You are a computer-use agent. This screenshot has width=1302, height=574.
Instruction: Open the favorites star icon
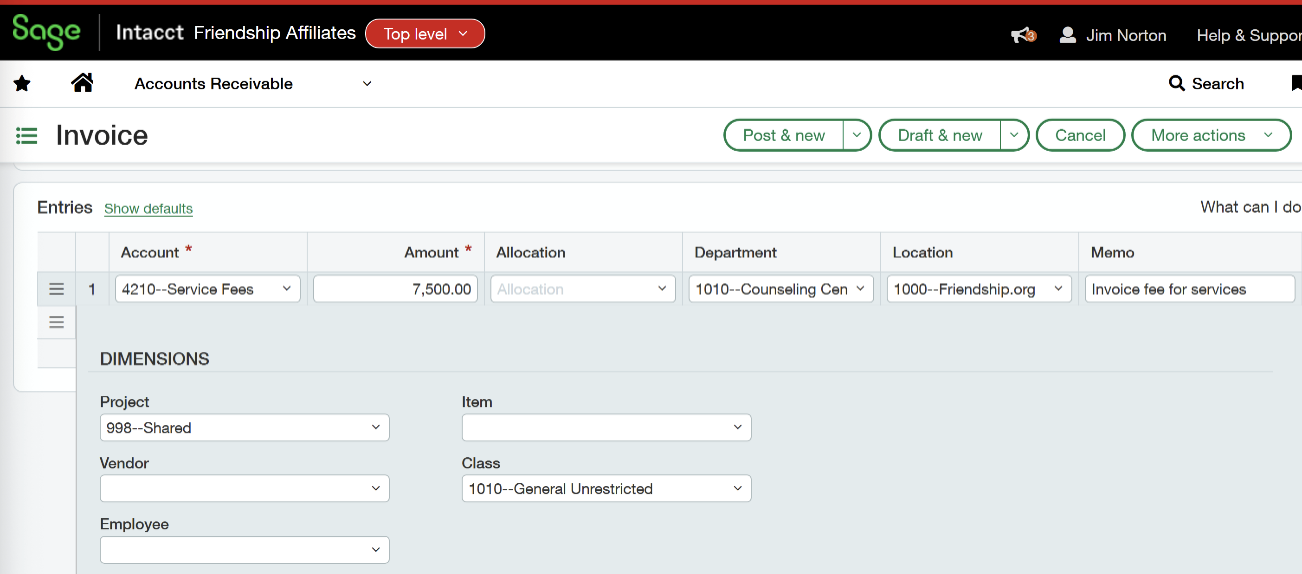tap(22, 84)
